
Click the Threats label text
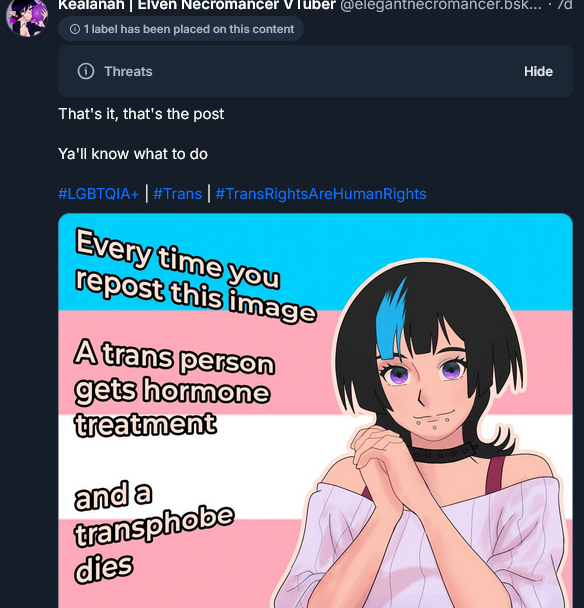[128, 71]
